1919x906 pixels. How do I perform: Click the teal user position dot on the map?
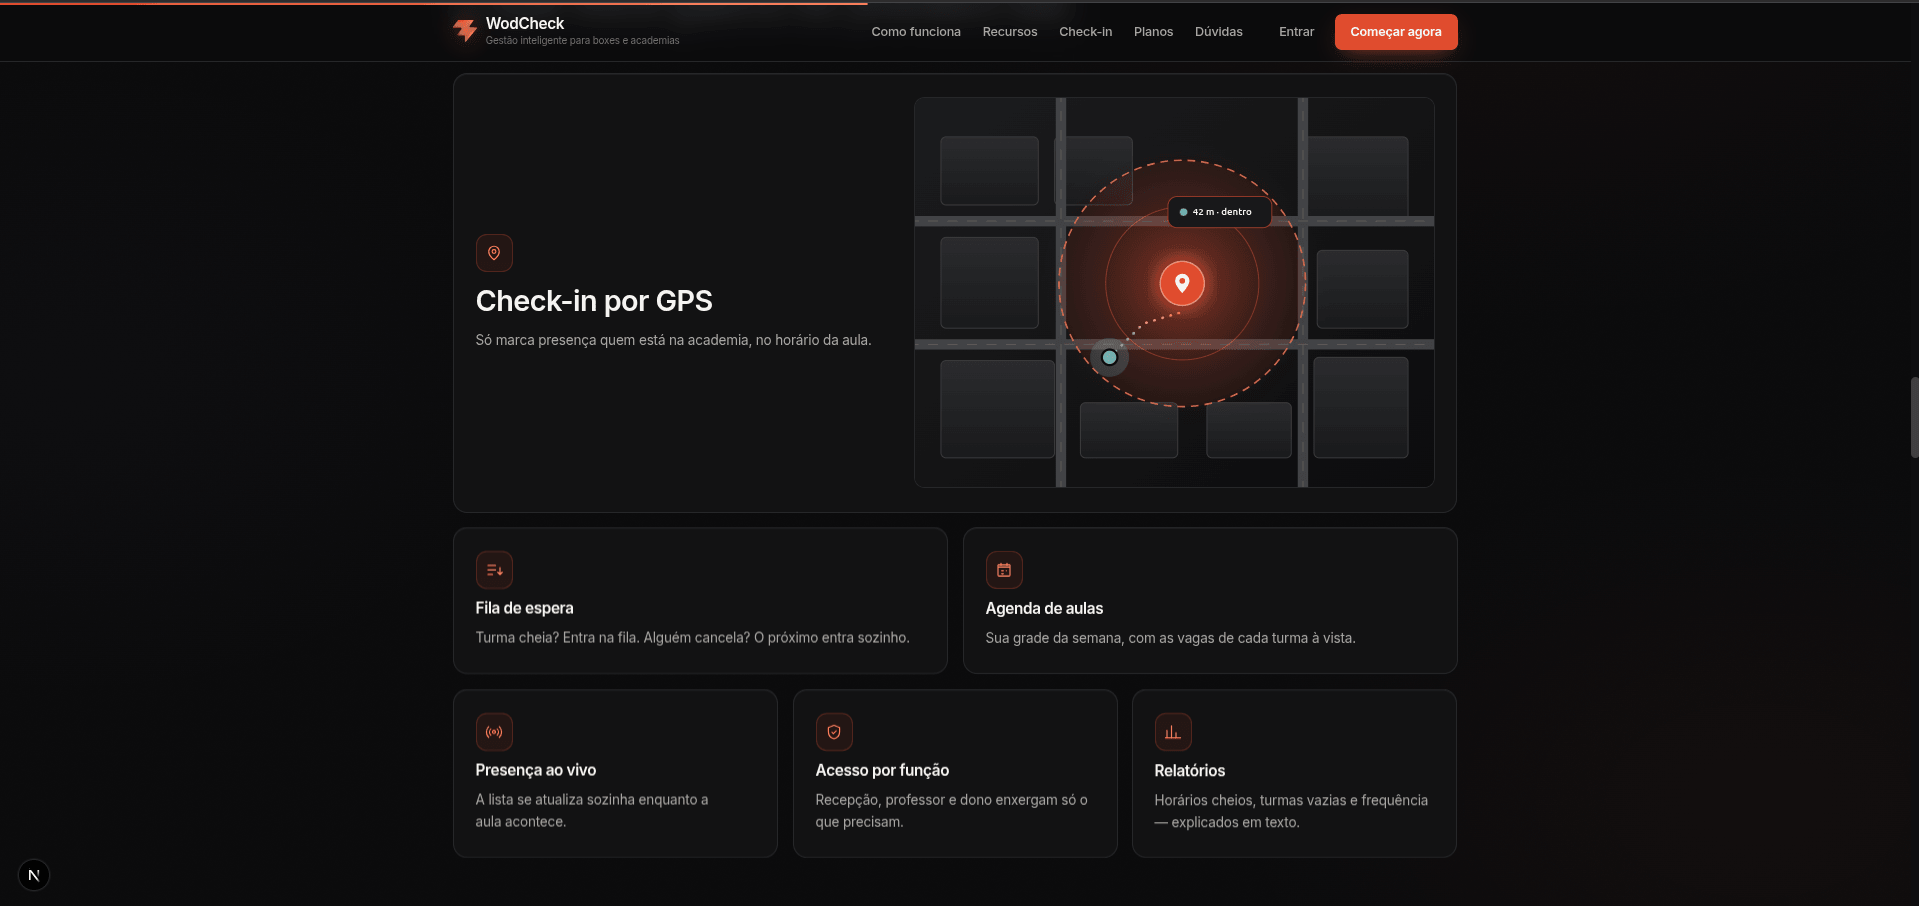[x=1109, y=357]
